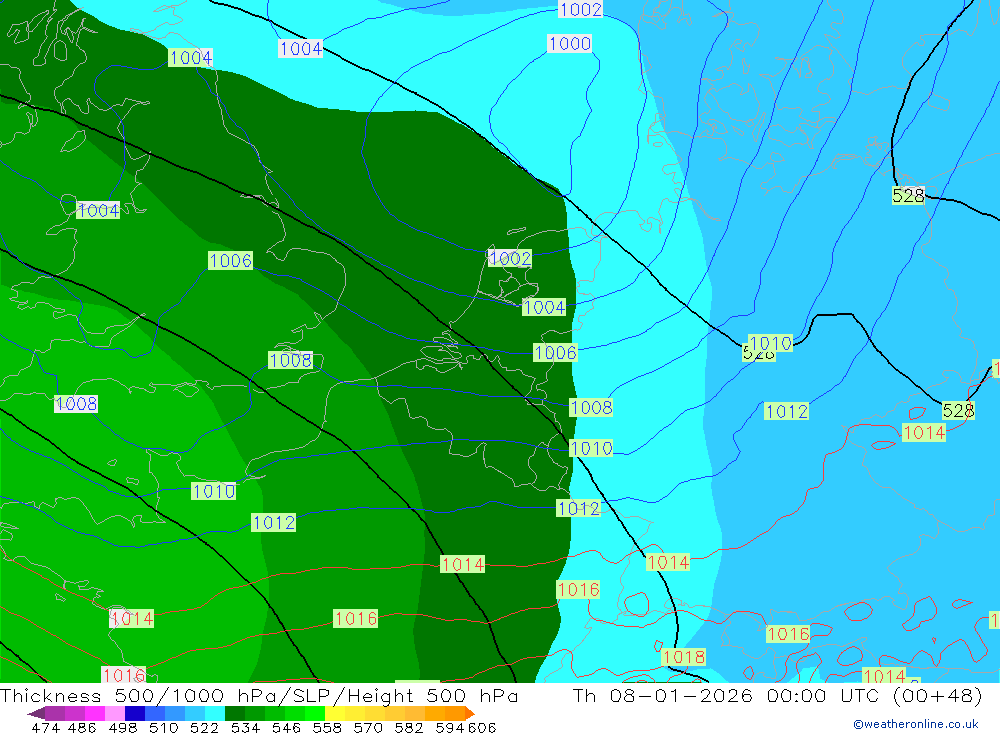Click the 1010 label overlapping a 528 label
This screenshot has height=733, width=1000.
click(770, 343)
